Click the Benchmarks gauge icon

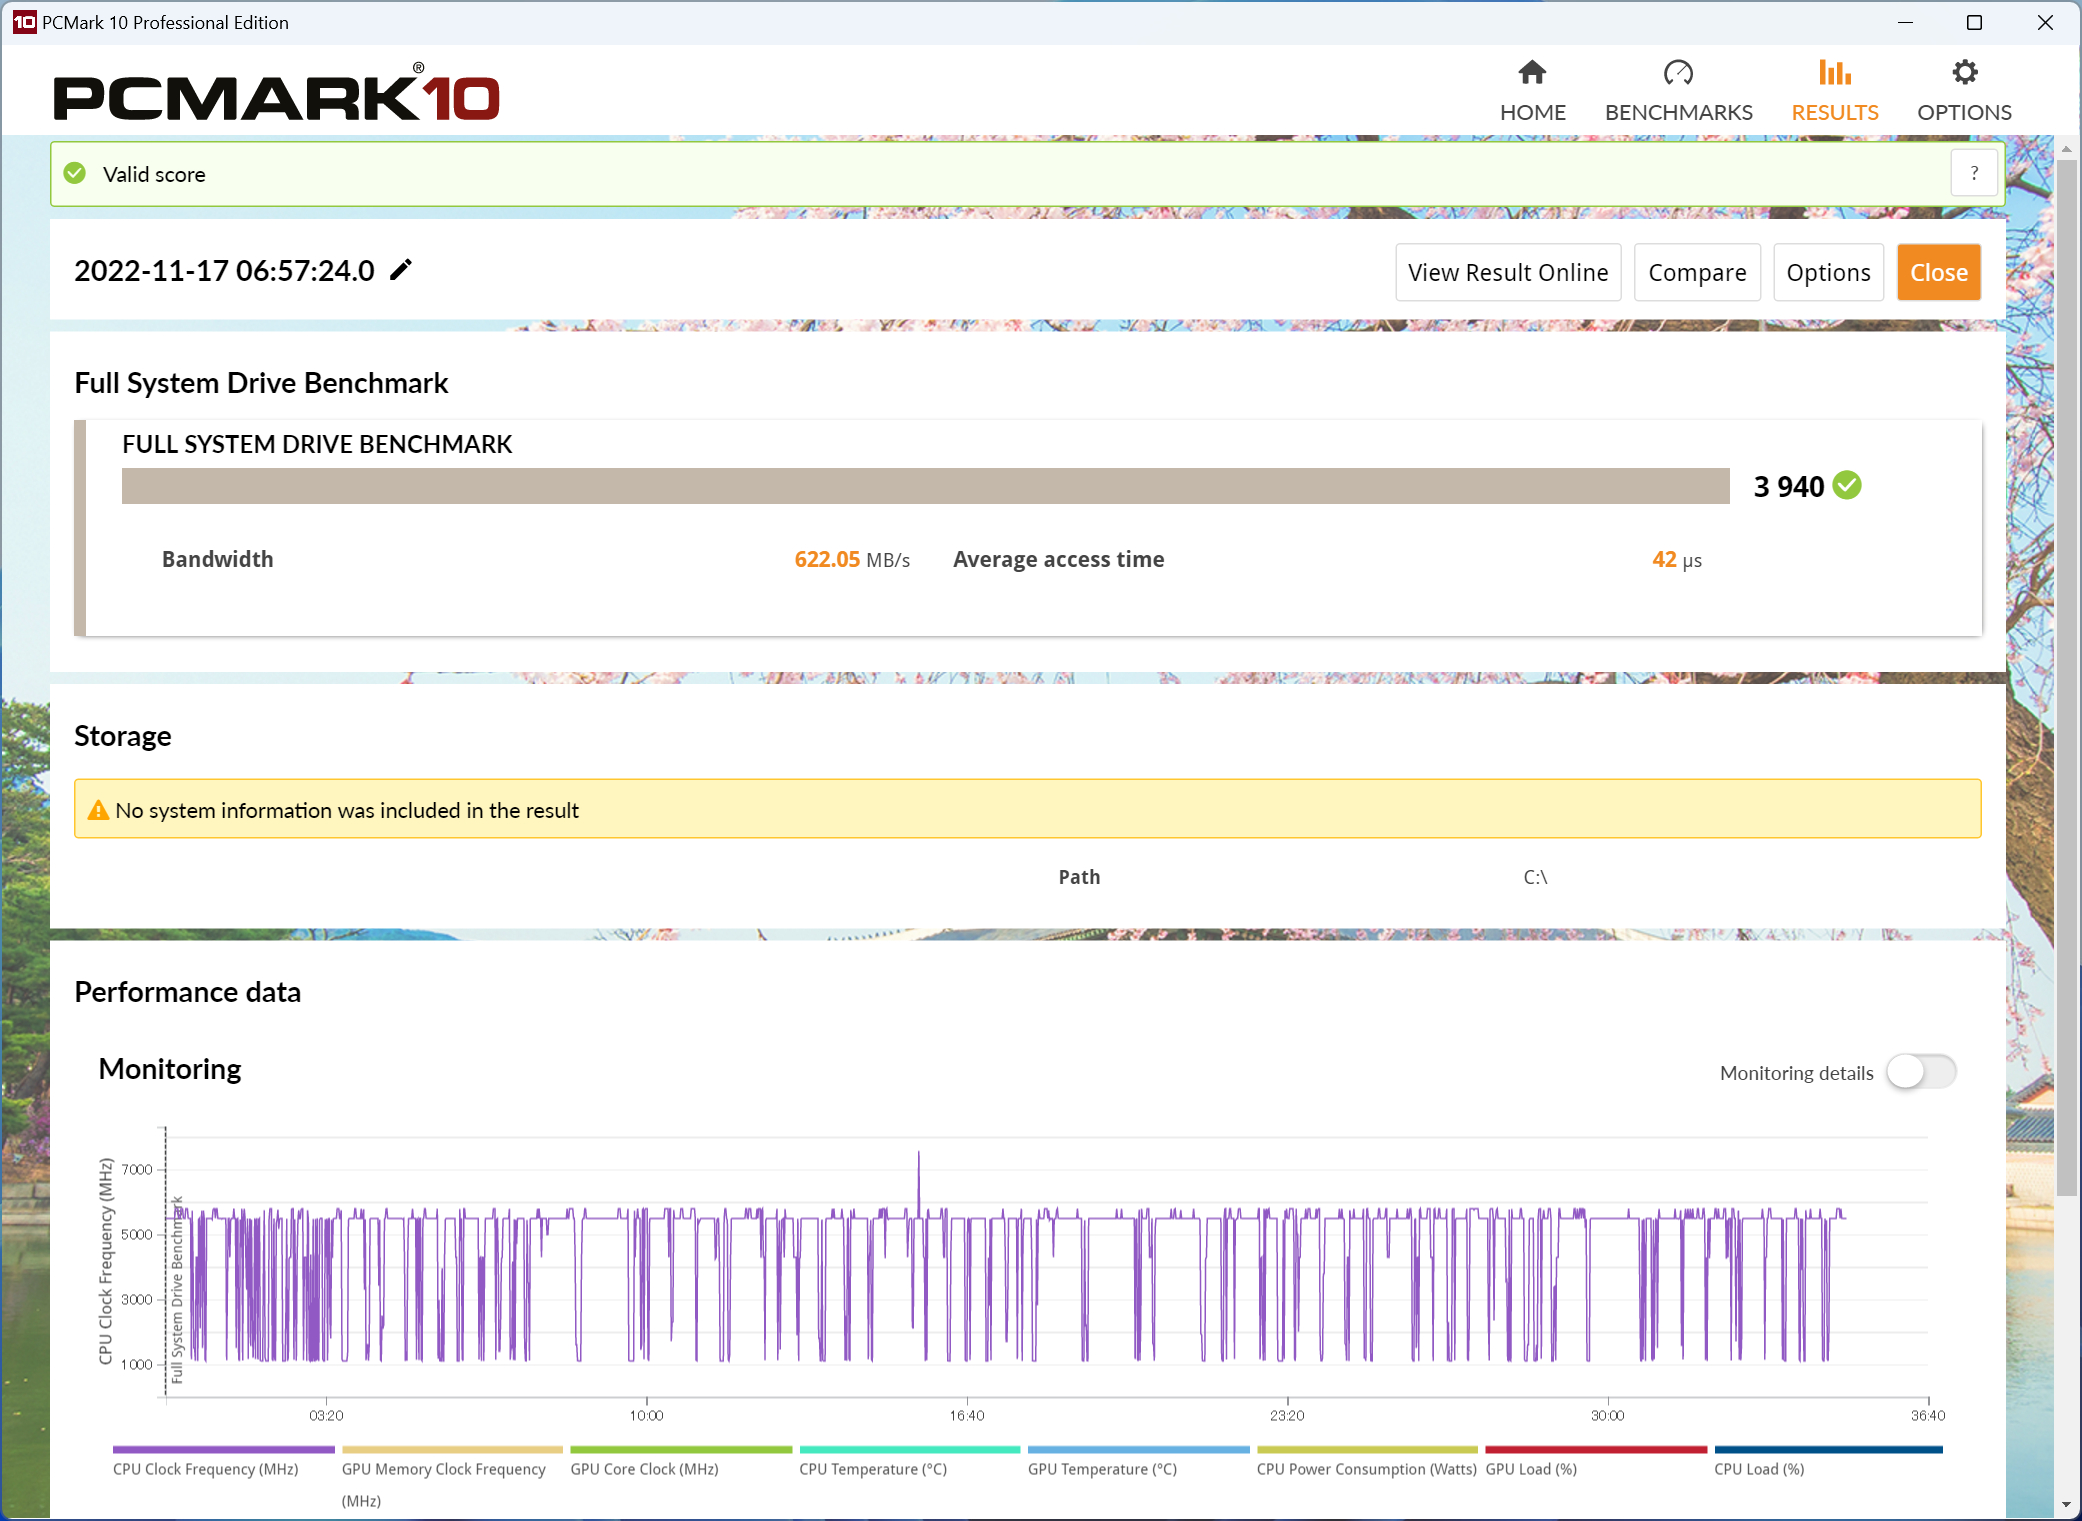click(x=1678, y=72)
